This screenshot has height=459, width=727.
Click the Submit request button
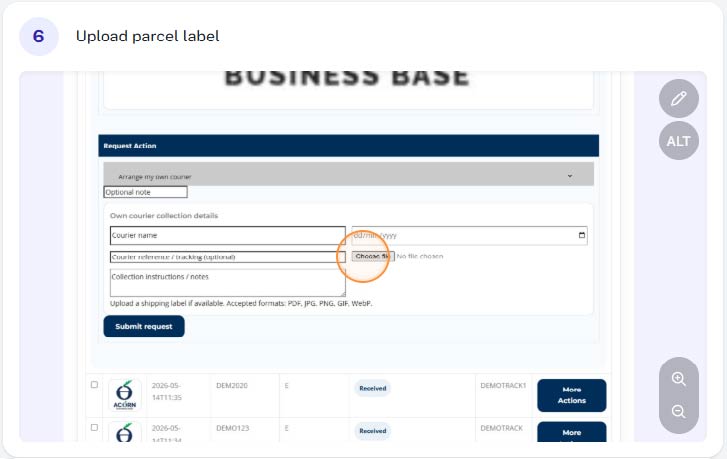click(144, 326)
